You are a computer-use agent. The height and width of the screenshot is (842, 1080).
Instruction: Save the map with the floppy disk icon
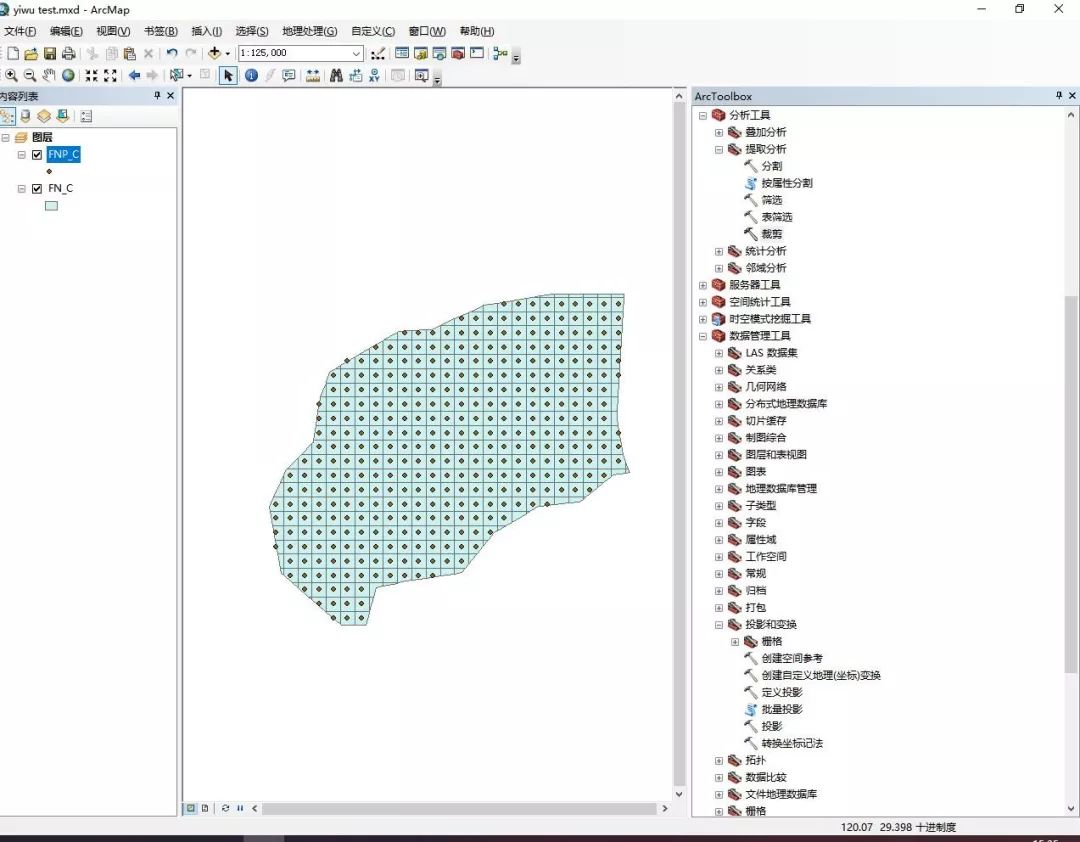point(50,53)
